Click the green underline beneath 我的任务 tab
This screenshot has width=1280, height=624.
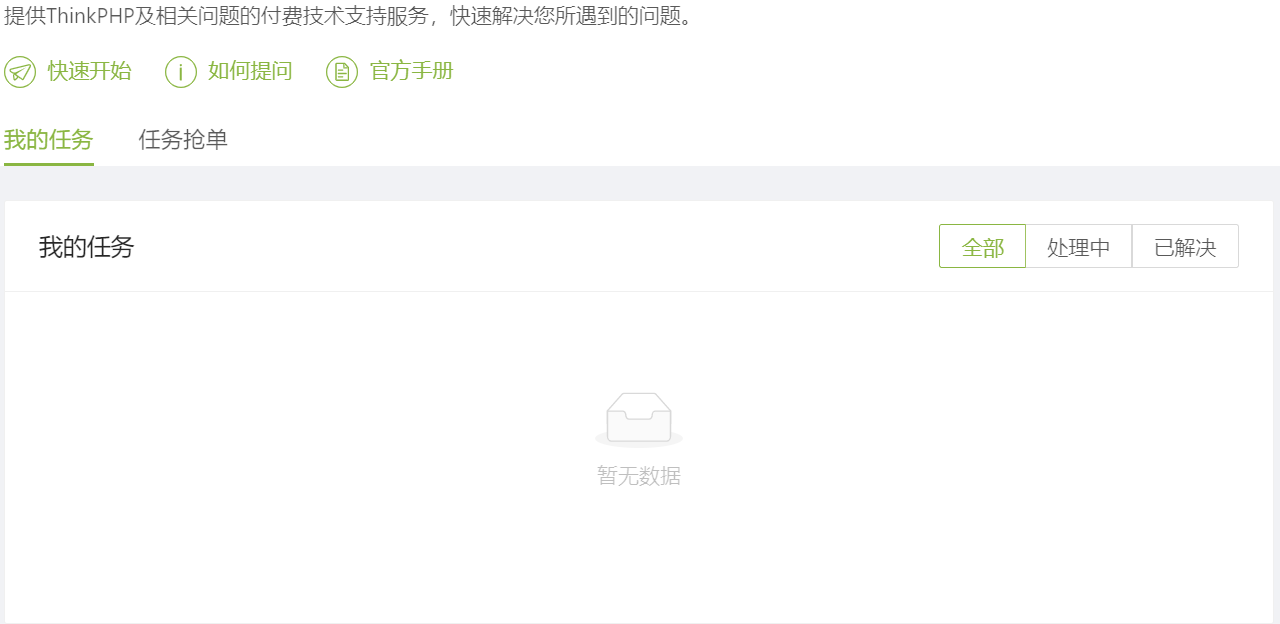point(49,164)
